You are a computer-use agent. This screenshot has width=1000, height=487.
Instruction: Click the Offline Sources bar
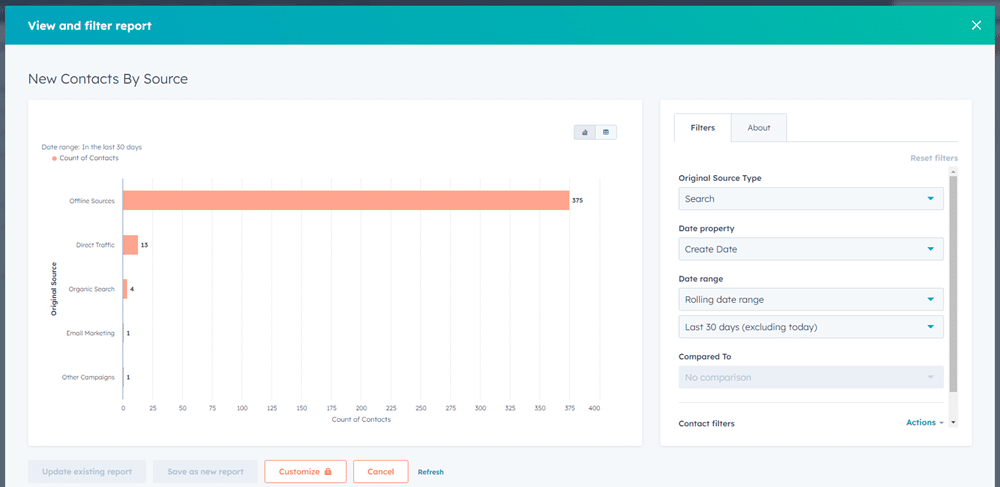[346, 200]
